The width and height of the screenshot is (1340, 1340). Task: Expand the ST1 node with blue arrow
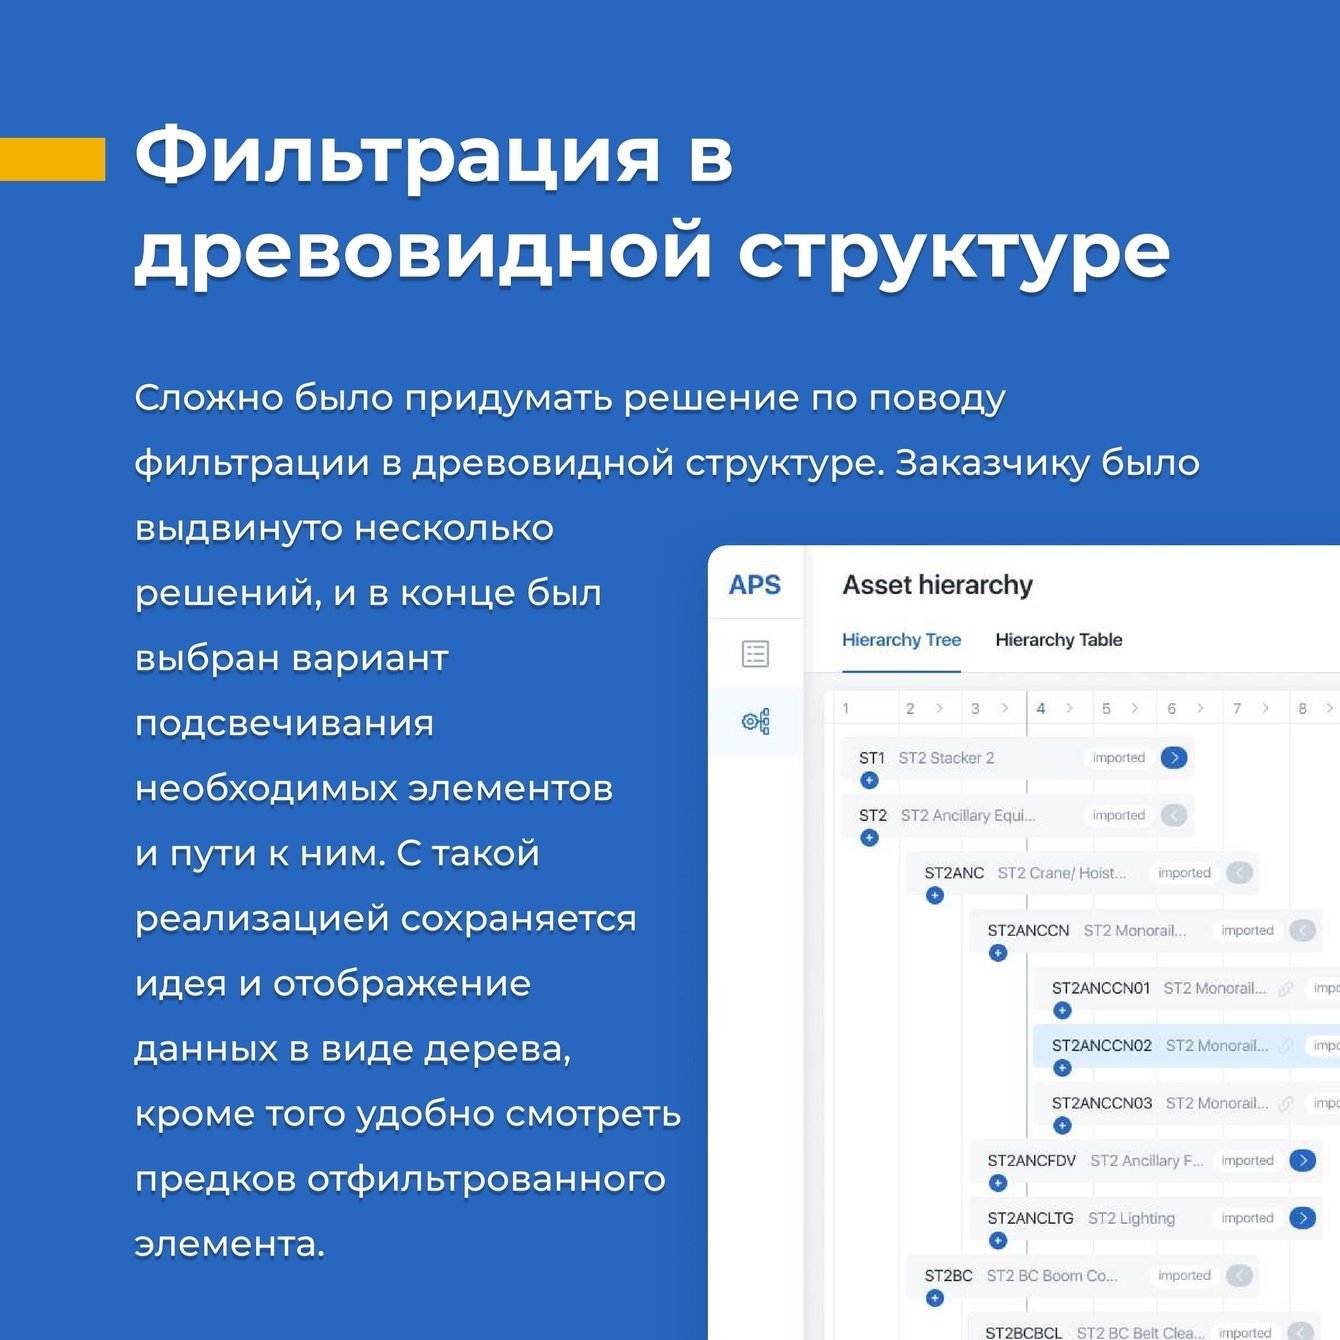point(1174,758)
